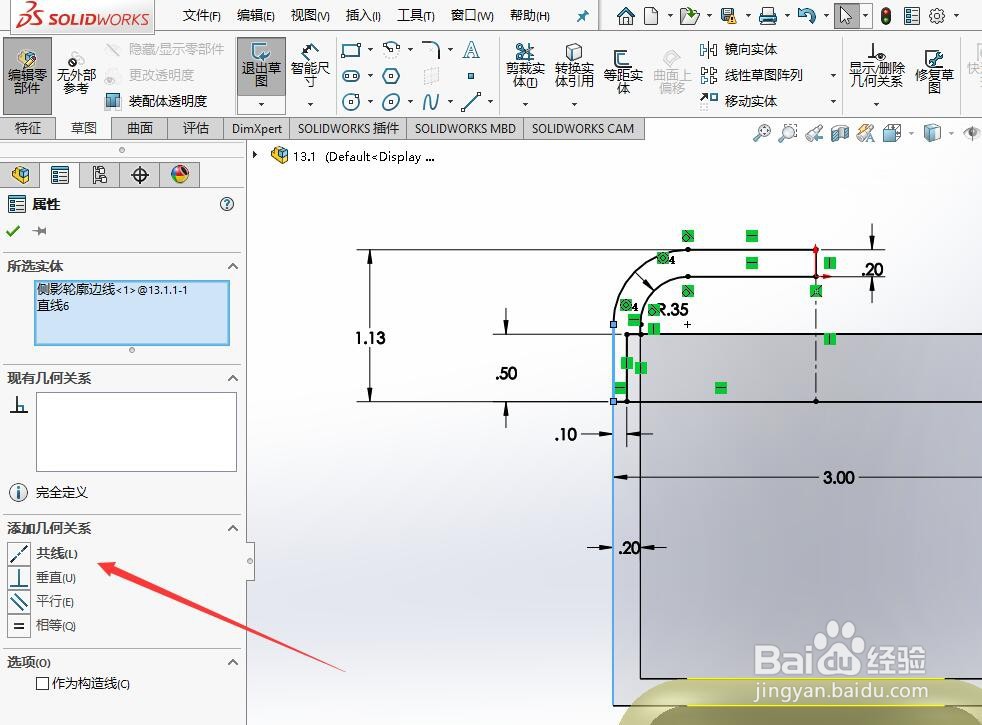Click Trim Entities (剪裁实体) tool
The image size is (982, 725).
coord(525,67)
